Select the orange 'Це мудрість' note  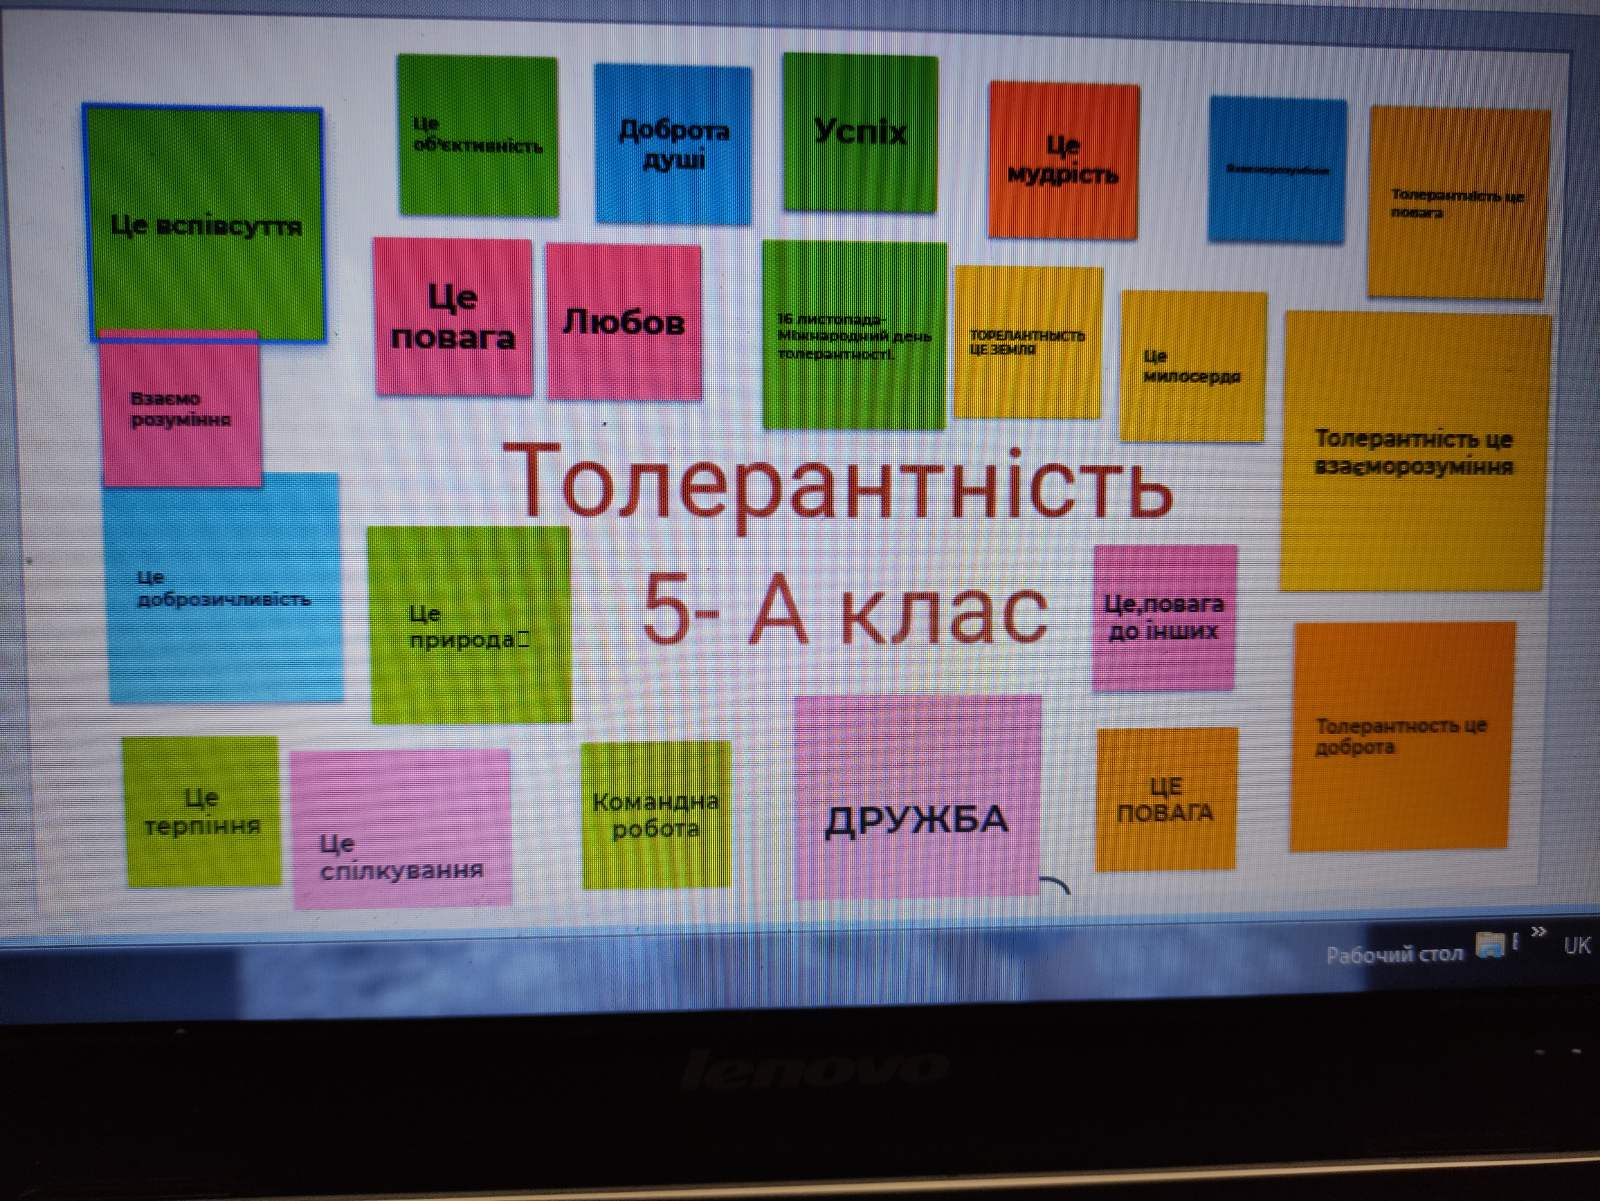[1063, 160]
